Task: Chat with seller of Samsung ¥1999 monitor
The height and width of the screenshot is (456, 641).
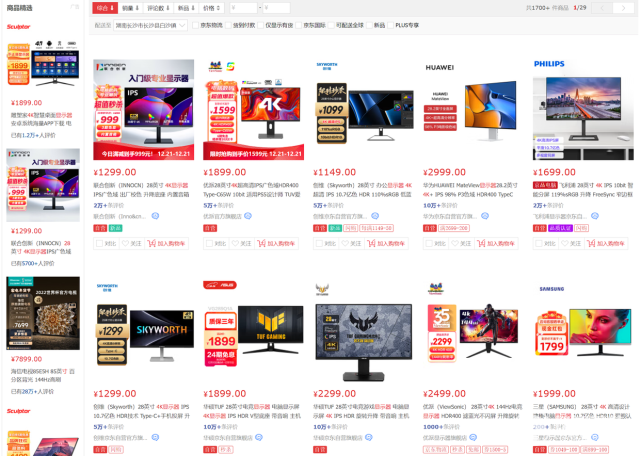Action: coord(595,438)
